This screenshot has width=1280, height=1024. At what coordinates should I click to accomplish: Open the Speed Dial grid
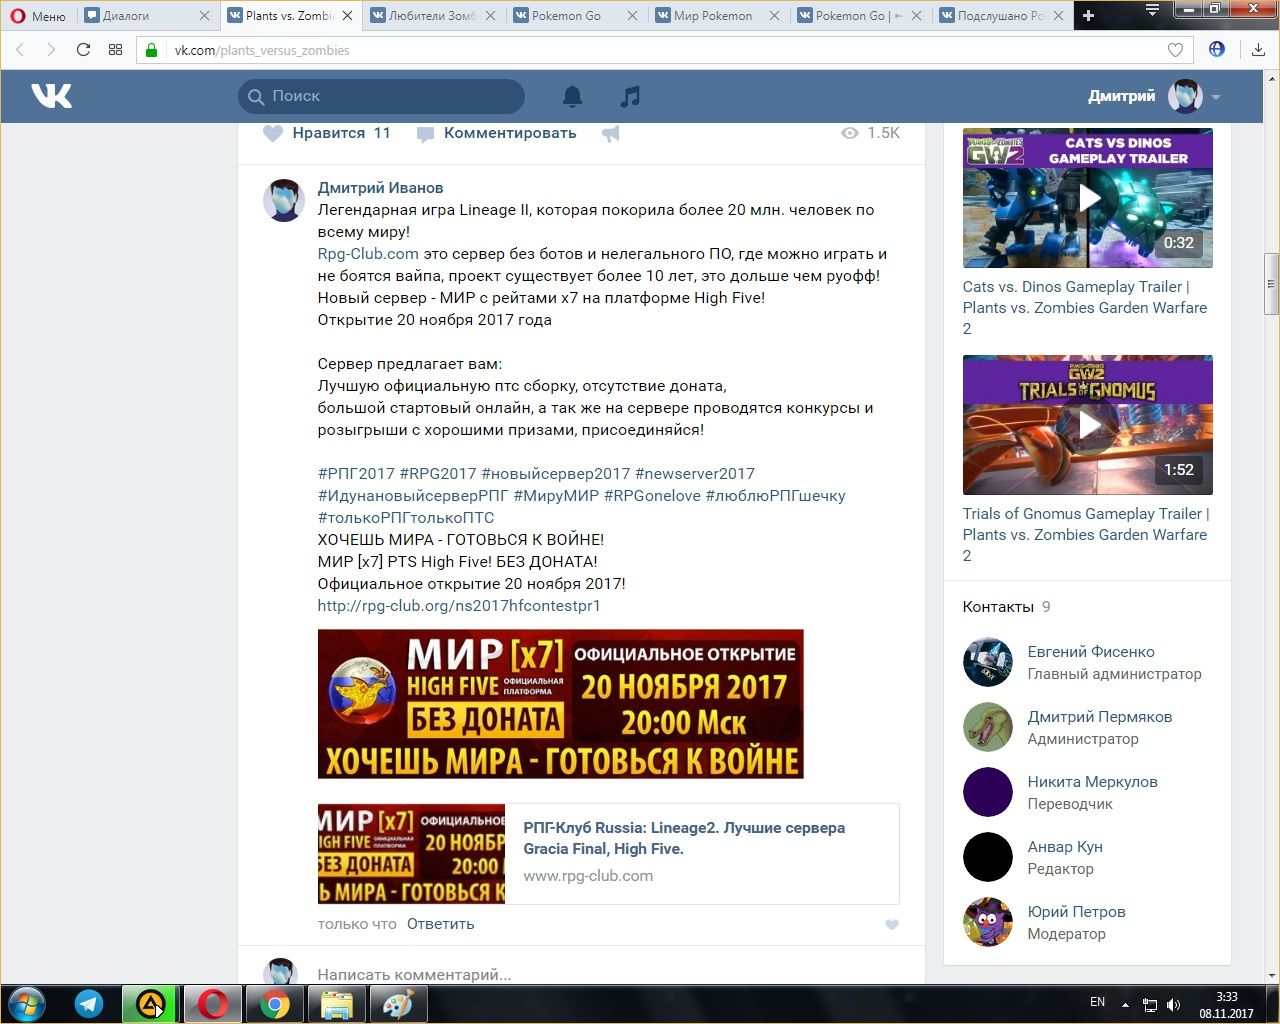tap(115, 50)
